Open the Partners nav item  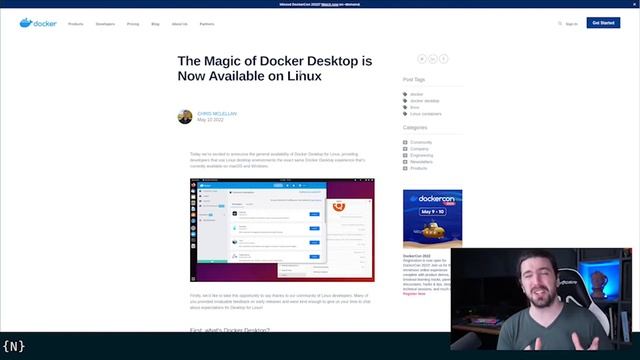pyautogui.click(x=207, y=24)
